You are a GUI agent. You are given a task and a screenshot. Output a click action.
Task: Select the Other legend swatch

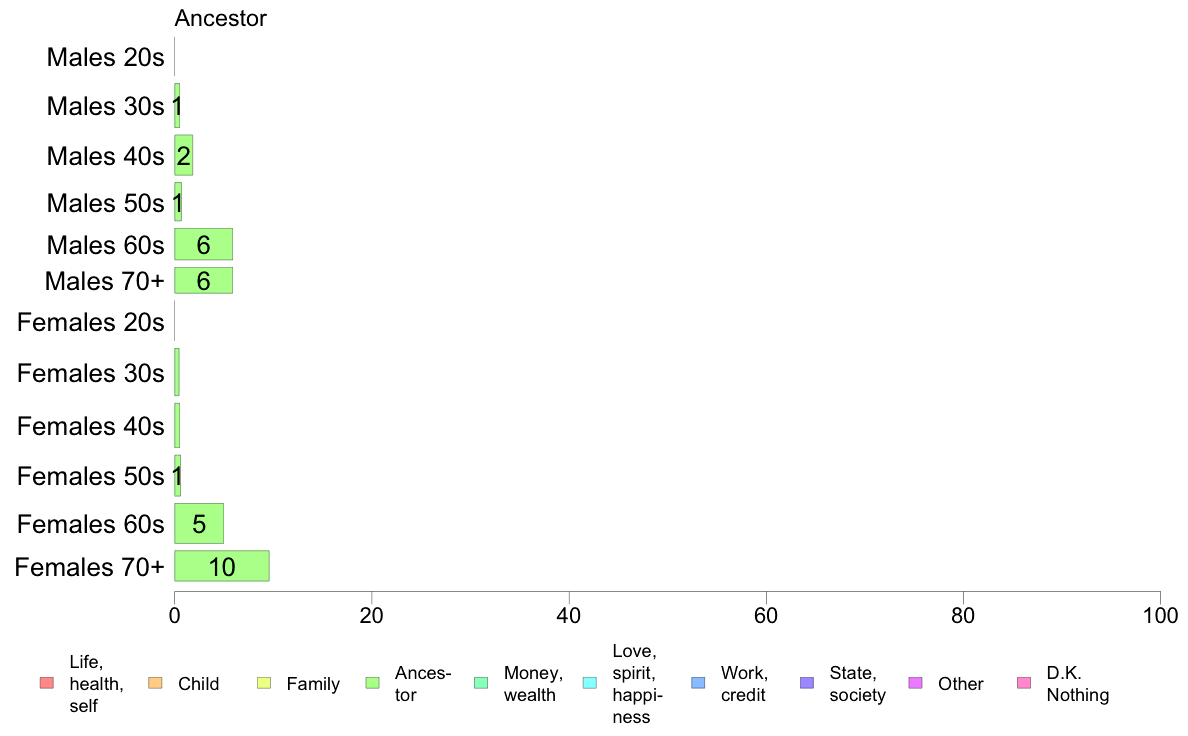coord(915,683)
